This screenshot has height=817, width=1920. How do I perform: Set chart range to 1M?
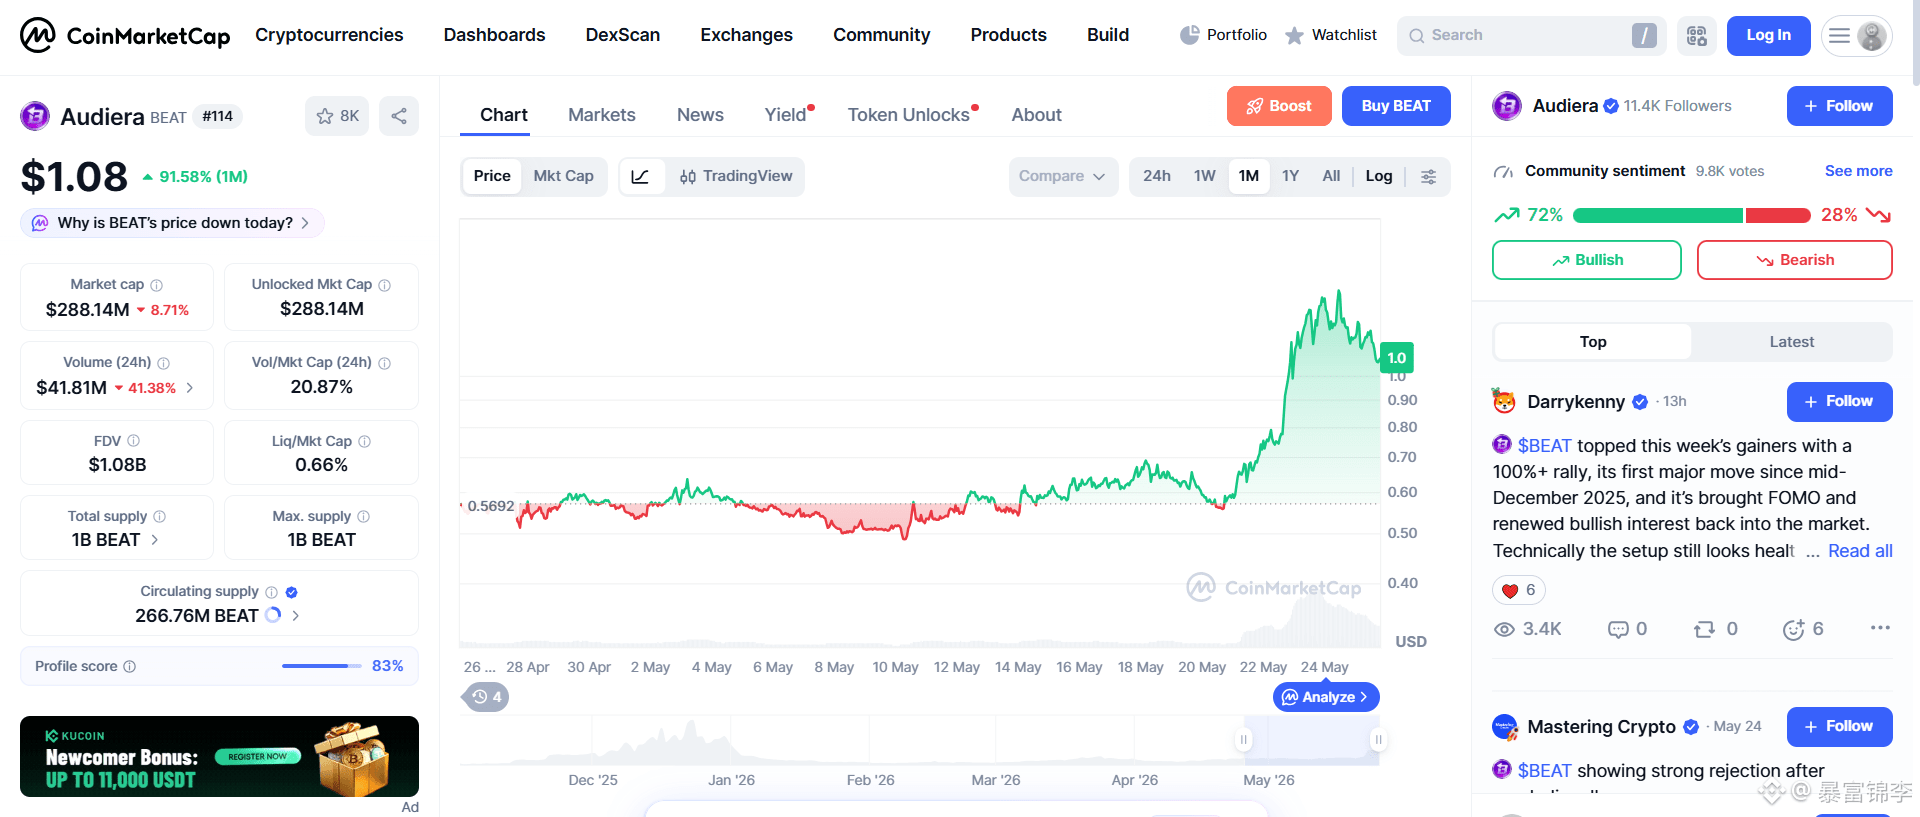[1249, 177]
